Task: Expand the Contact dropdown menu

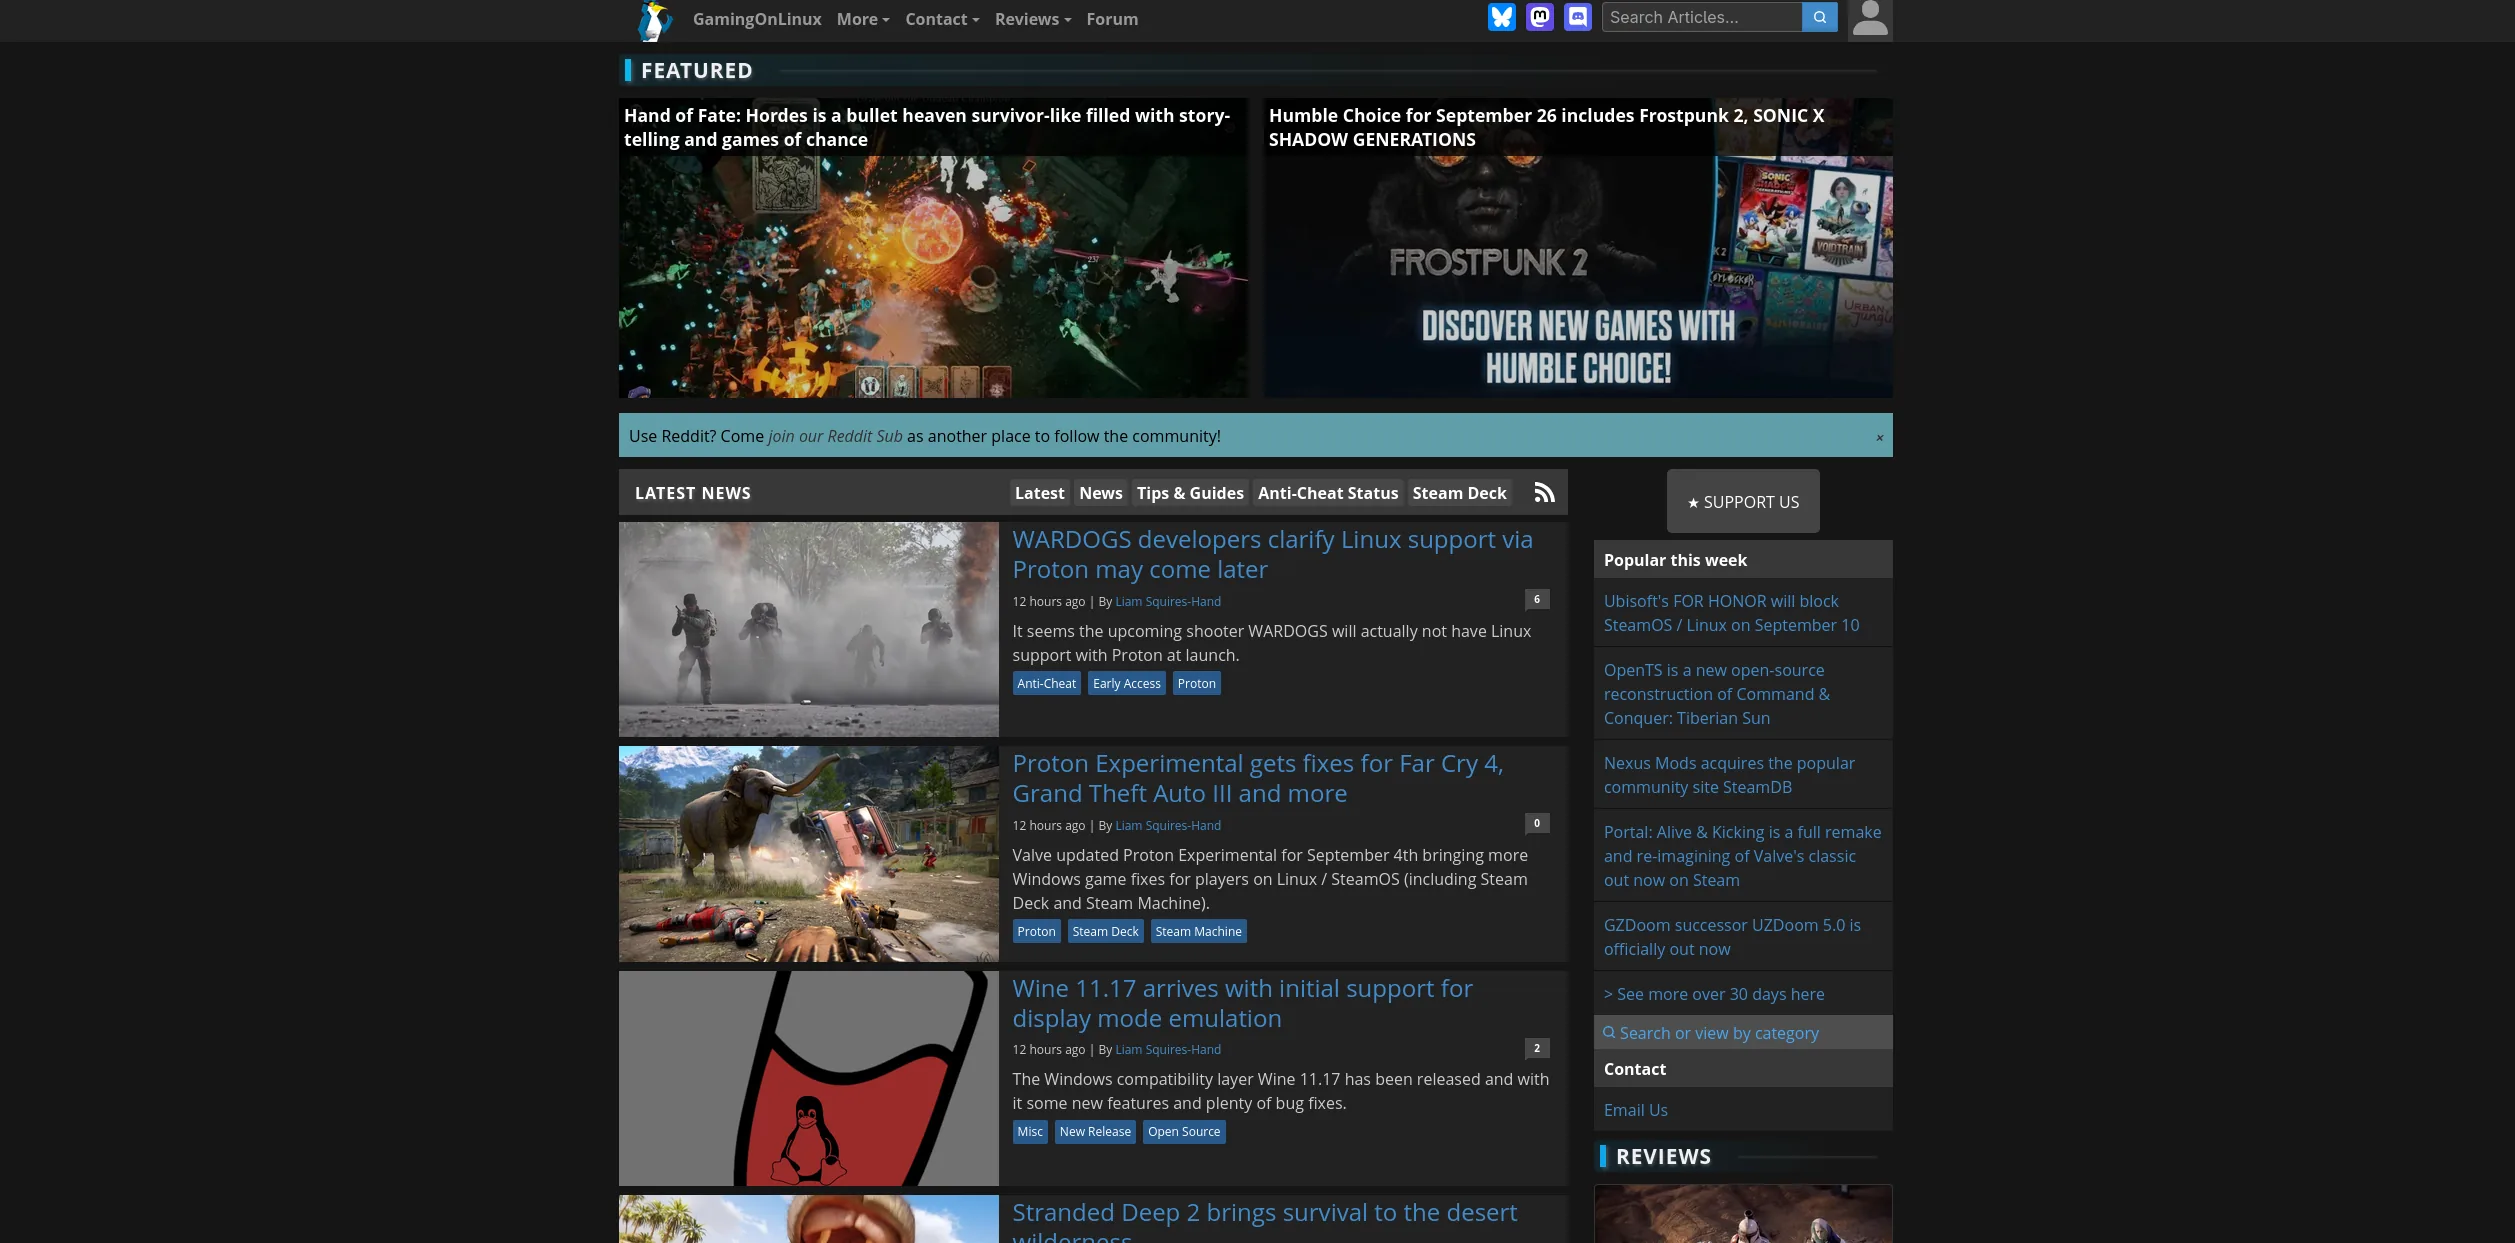Action: 941,19
